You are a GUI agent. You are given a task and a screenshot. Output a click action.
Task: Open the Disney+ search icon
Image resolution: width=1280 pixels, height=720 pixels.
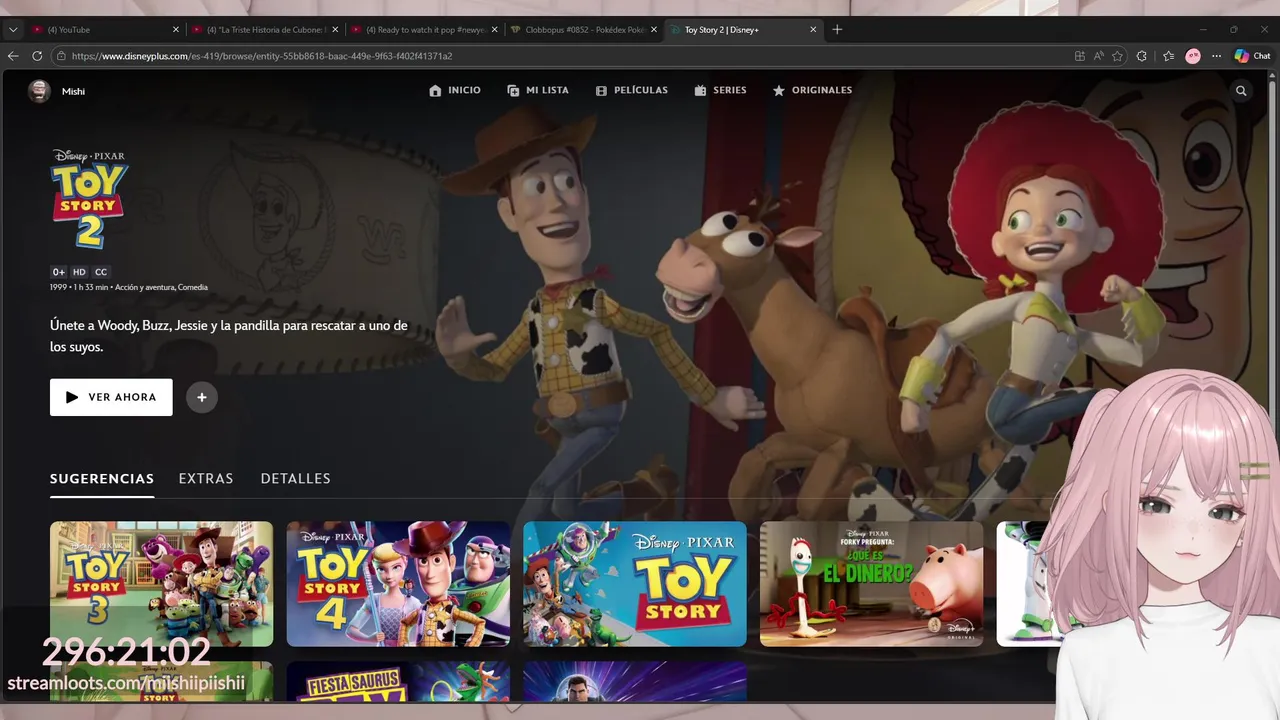(x=1241, y=91)
